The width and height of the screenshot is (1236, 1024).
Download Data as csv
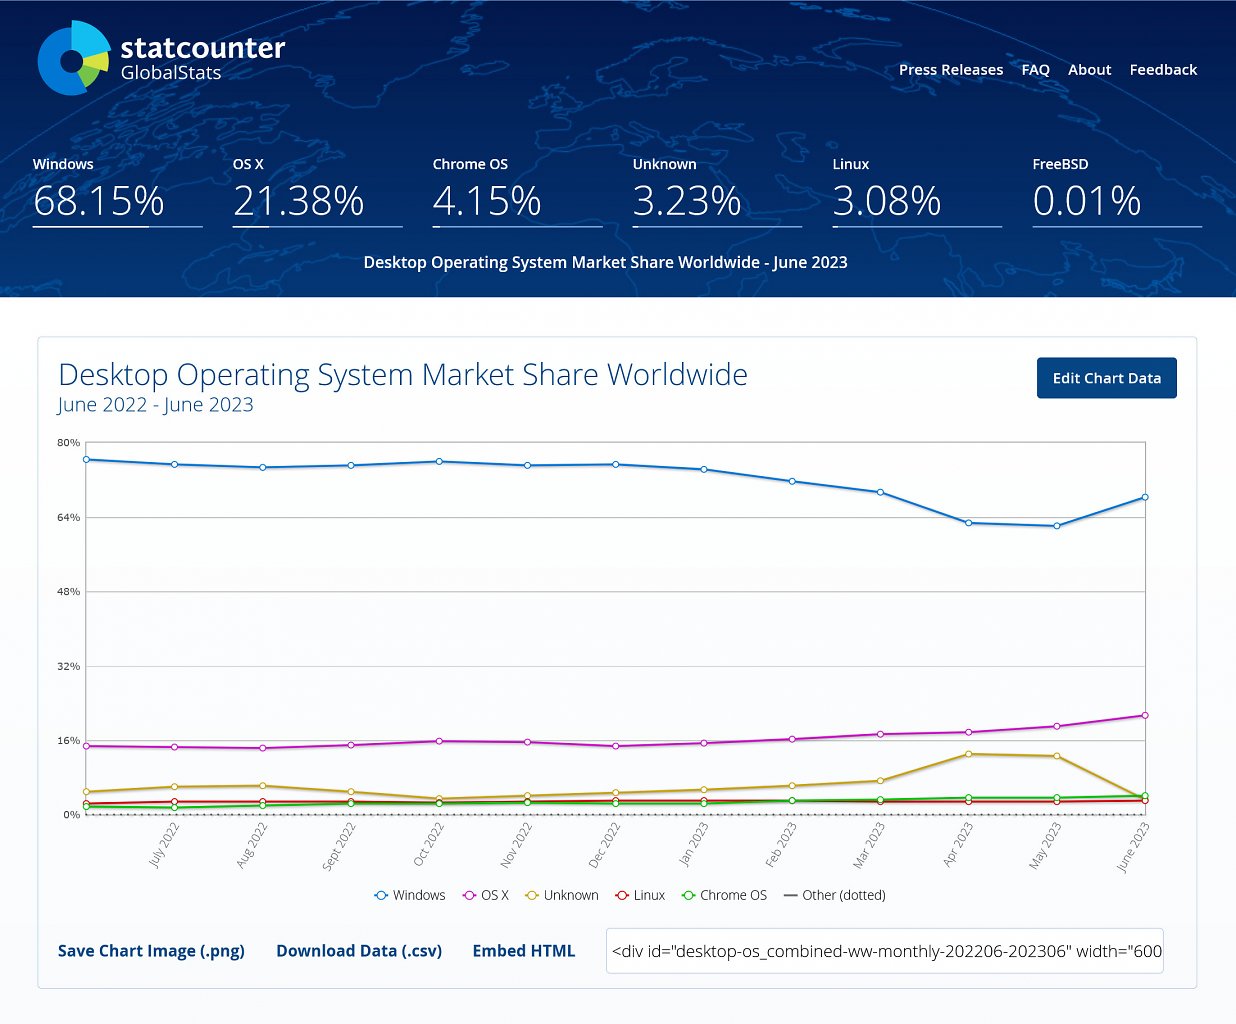[x=359, y=951]
